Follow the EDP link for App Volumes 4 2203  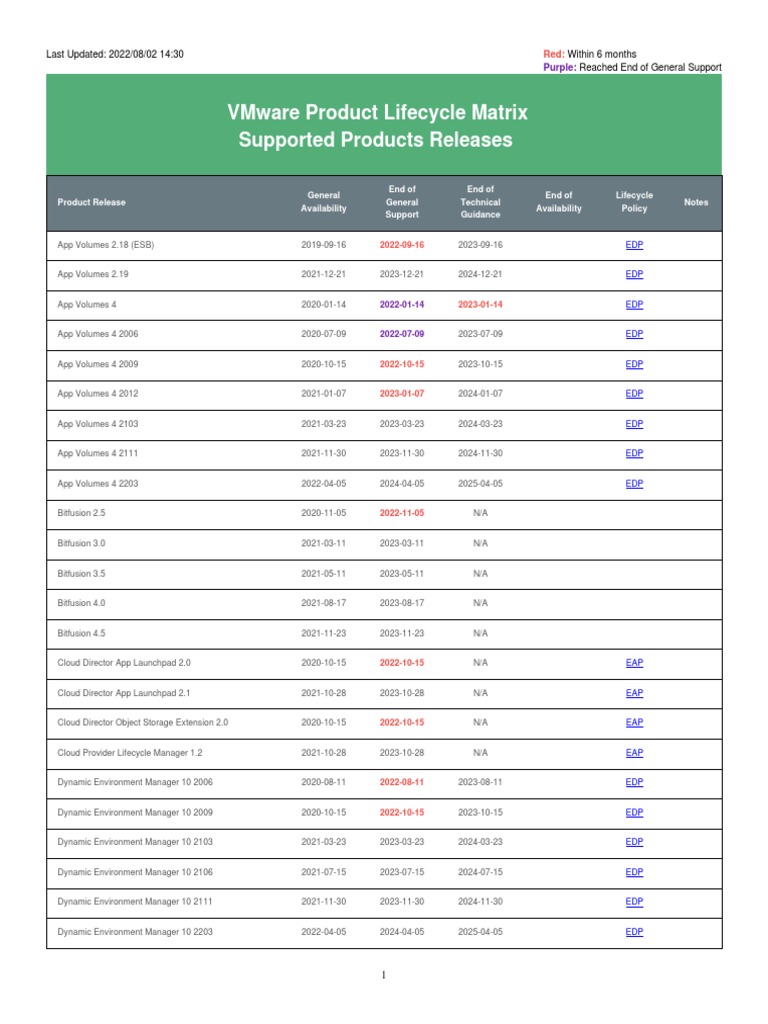coord(634,484)
